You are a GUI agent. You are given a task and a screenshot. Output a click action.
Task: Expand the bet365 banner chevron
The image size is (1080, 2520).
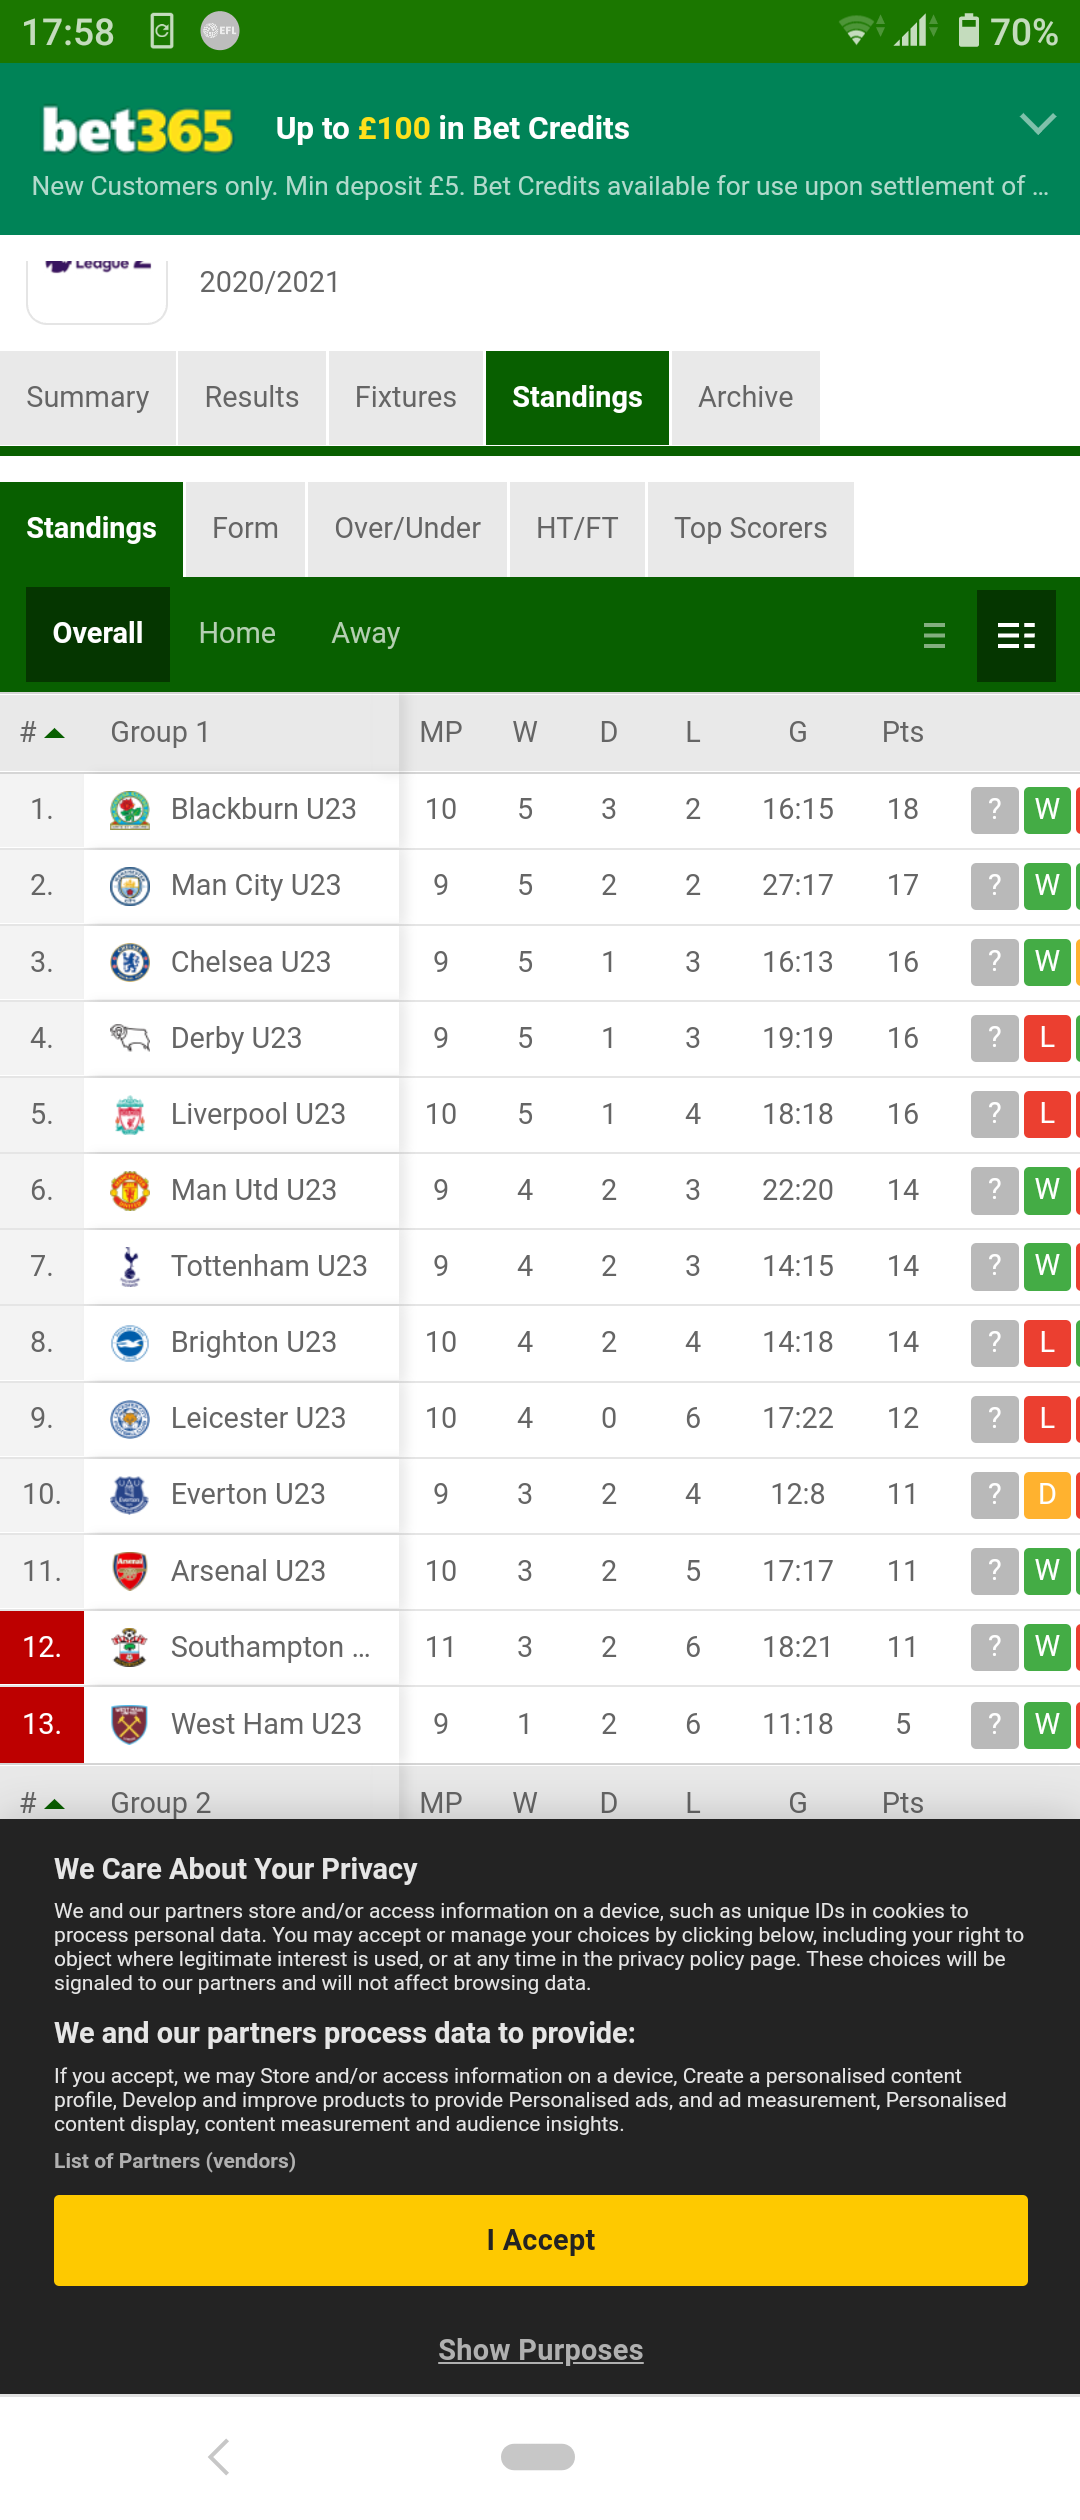click(x=1038, y=124)
